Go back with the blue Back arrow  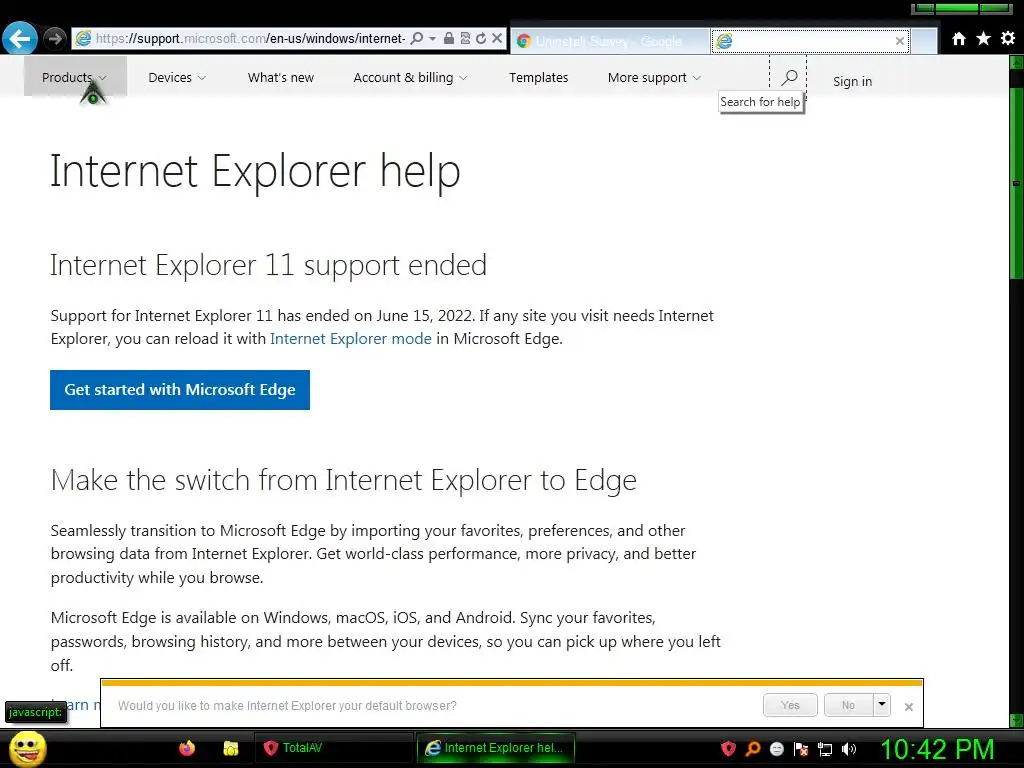click(20, 39)
